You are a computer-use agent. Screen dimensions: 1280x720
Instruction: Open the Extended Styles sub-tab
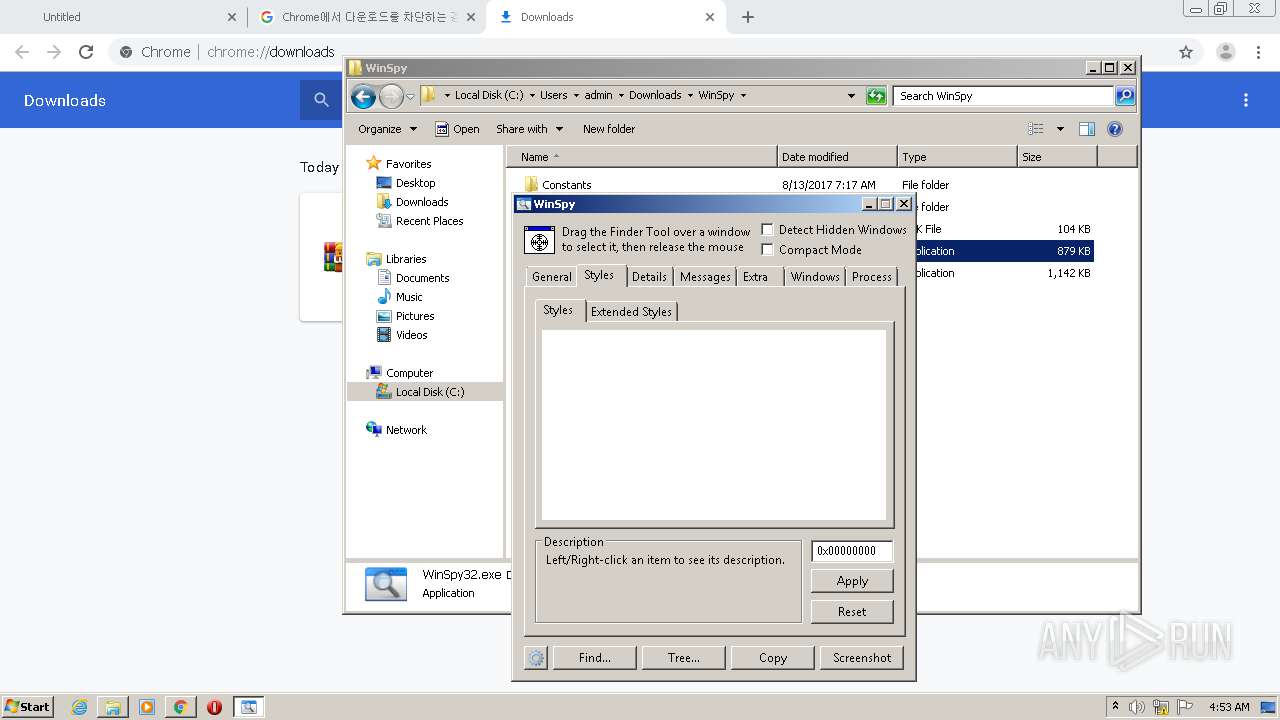(x=631, y=312)
